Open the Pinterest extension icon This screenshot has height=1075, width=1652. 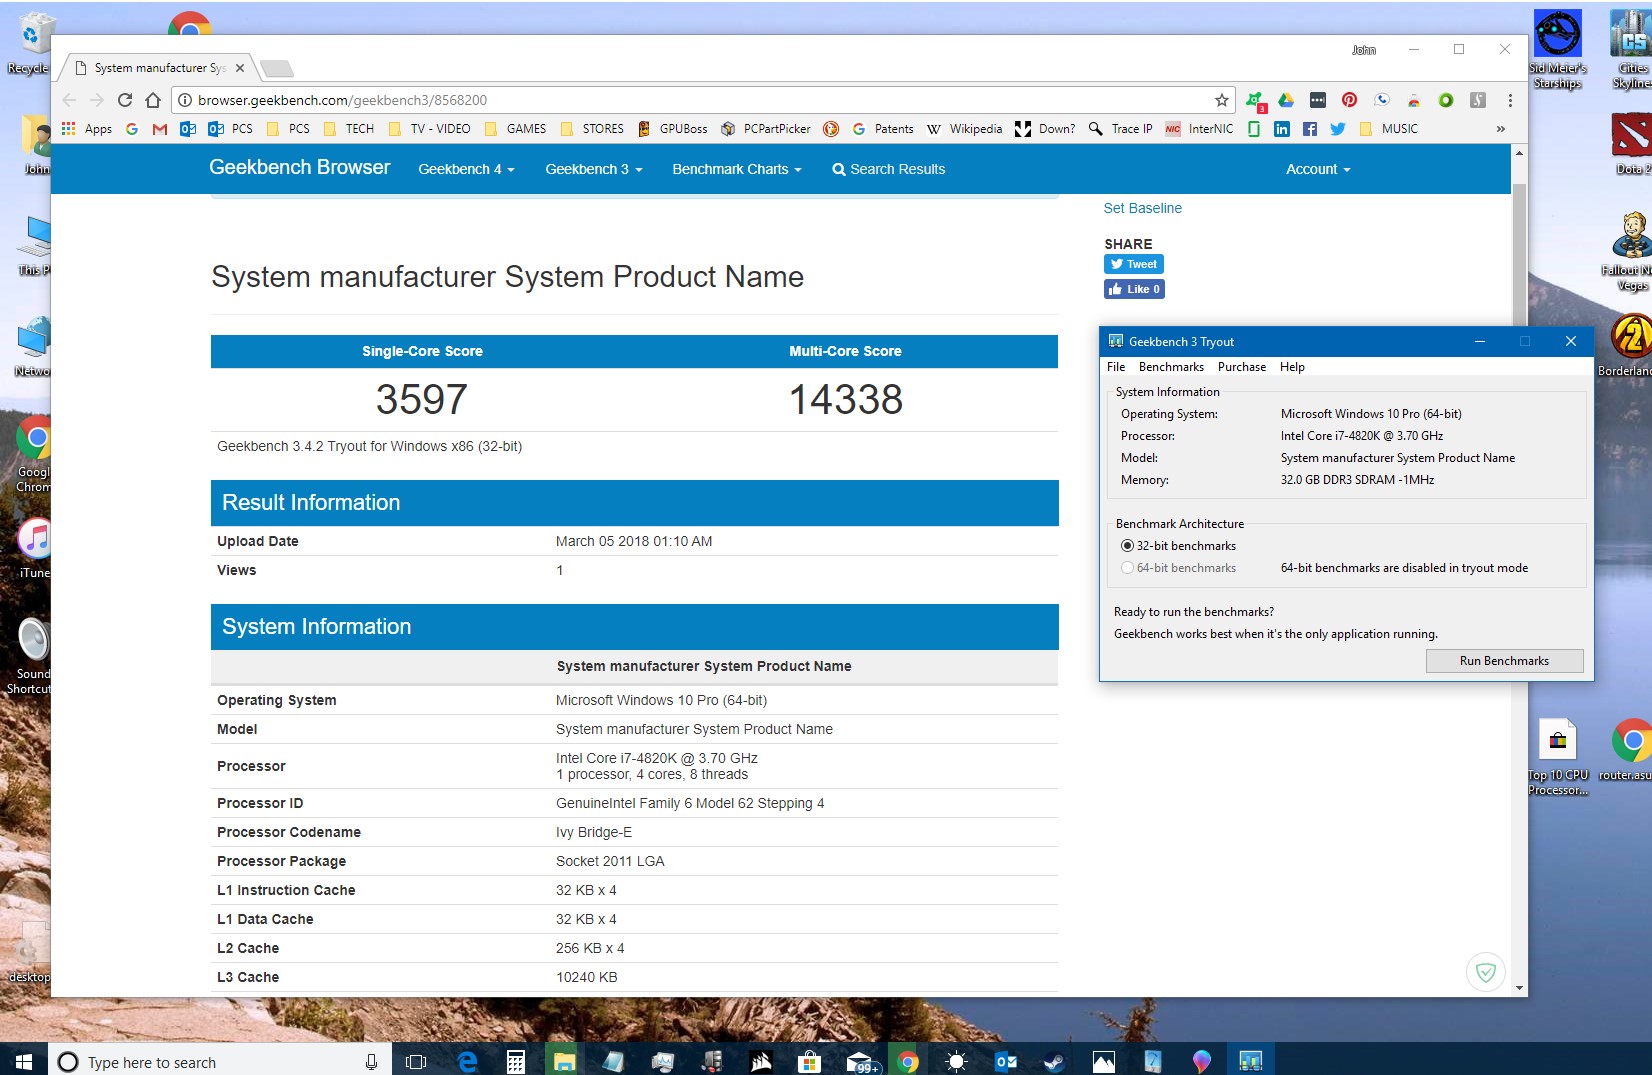(1349, 100)
